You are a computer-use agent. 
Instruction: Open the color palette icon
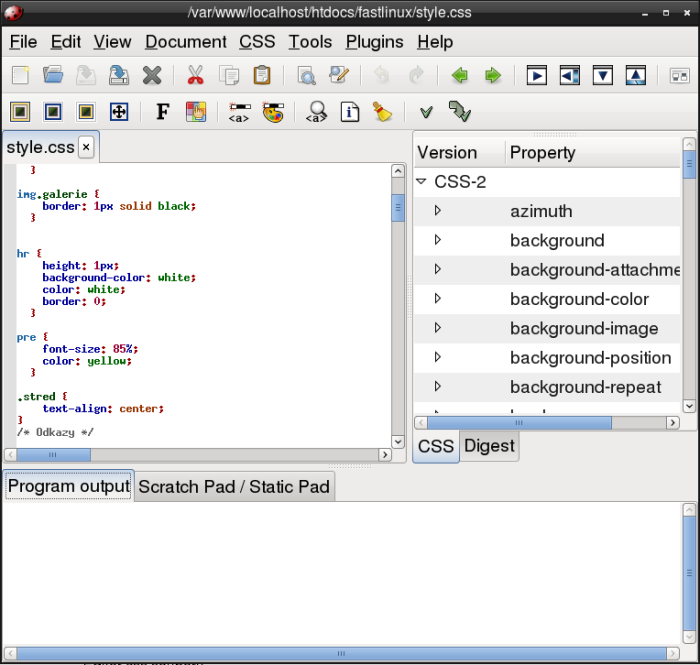[x=273, y=112]
